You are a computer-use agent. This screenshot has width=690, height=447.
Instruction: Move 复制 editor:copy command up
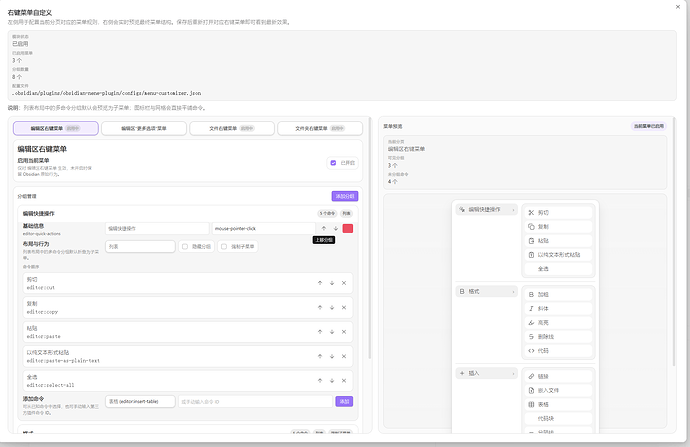coord(320,308)
